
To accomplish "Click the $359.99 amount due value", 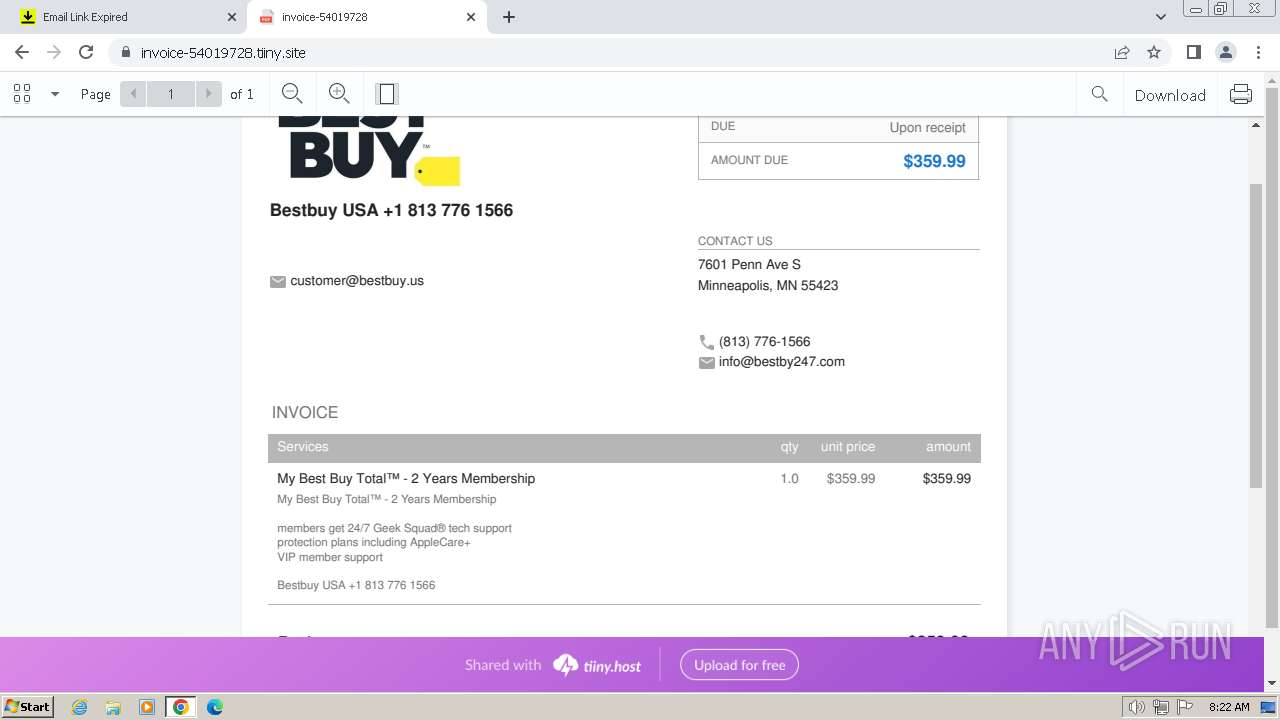I will click(x=934, y=161).
